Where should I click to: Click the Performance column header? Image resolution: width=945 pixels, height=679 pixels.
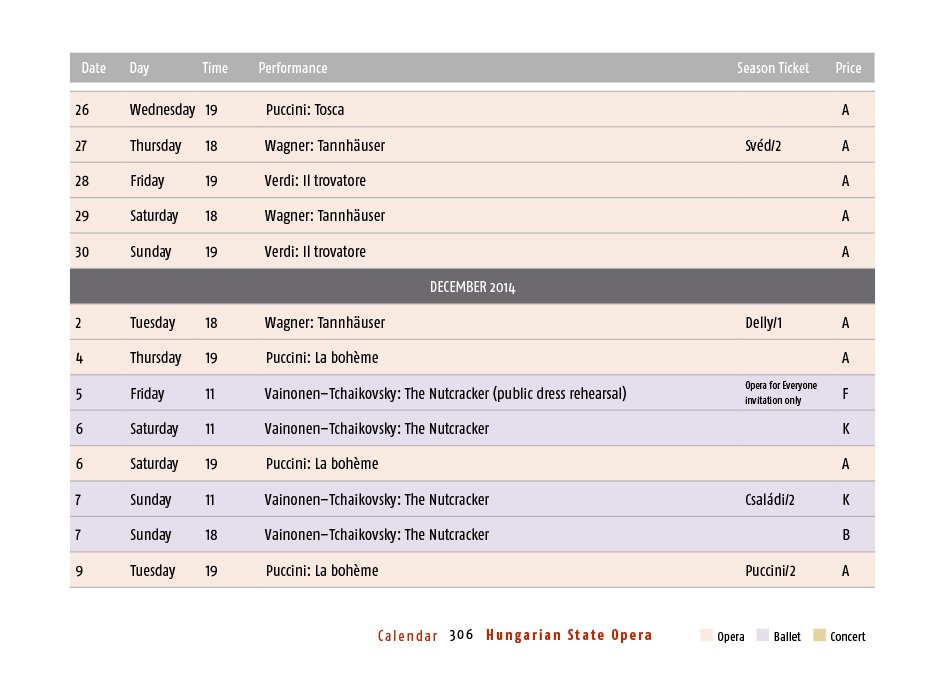pyautogui.click(x=293, y=68)
